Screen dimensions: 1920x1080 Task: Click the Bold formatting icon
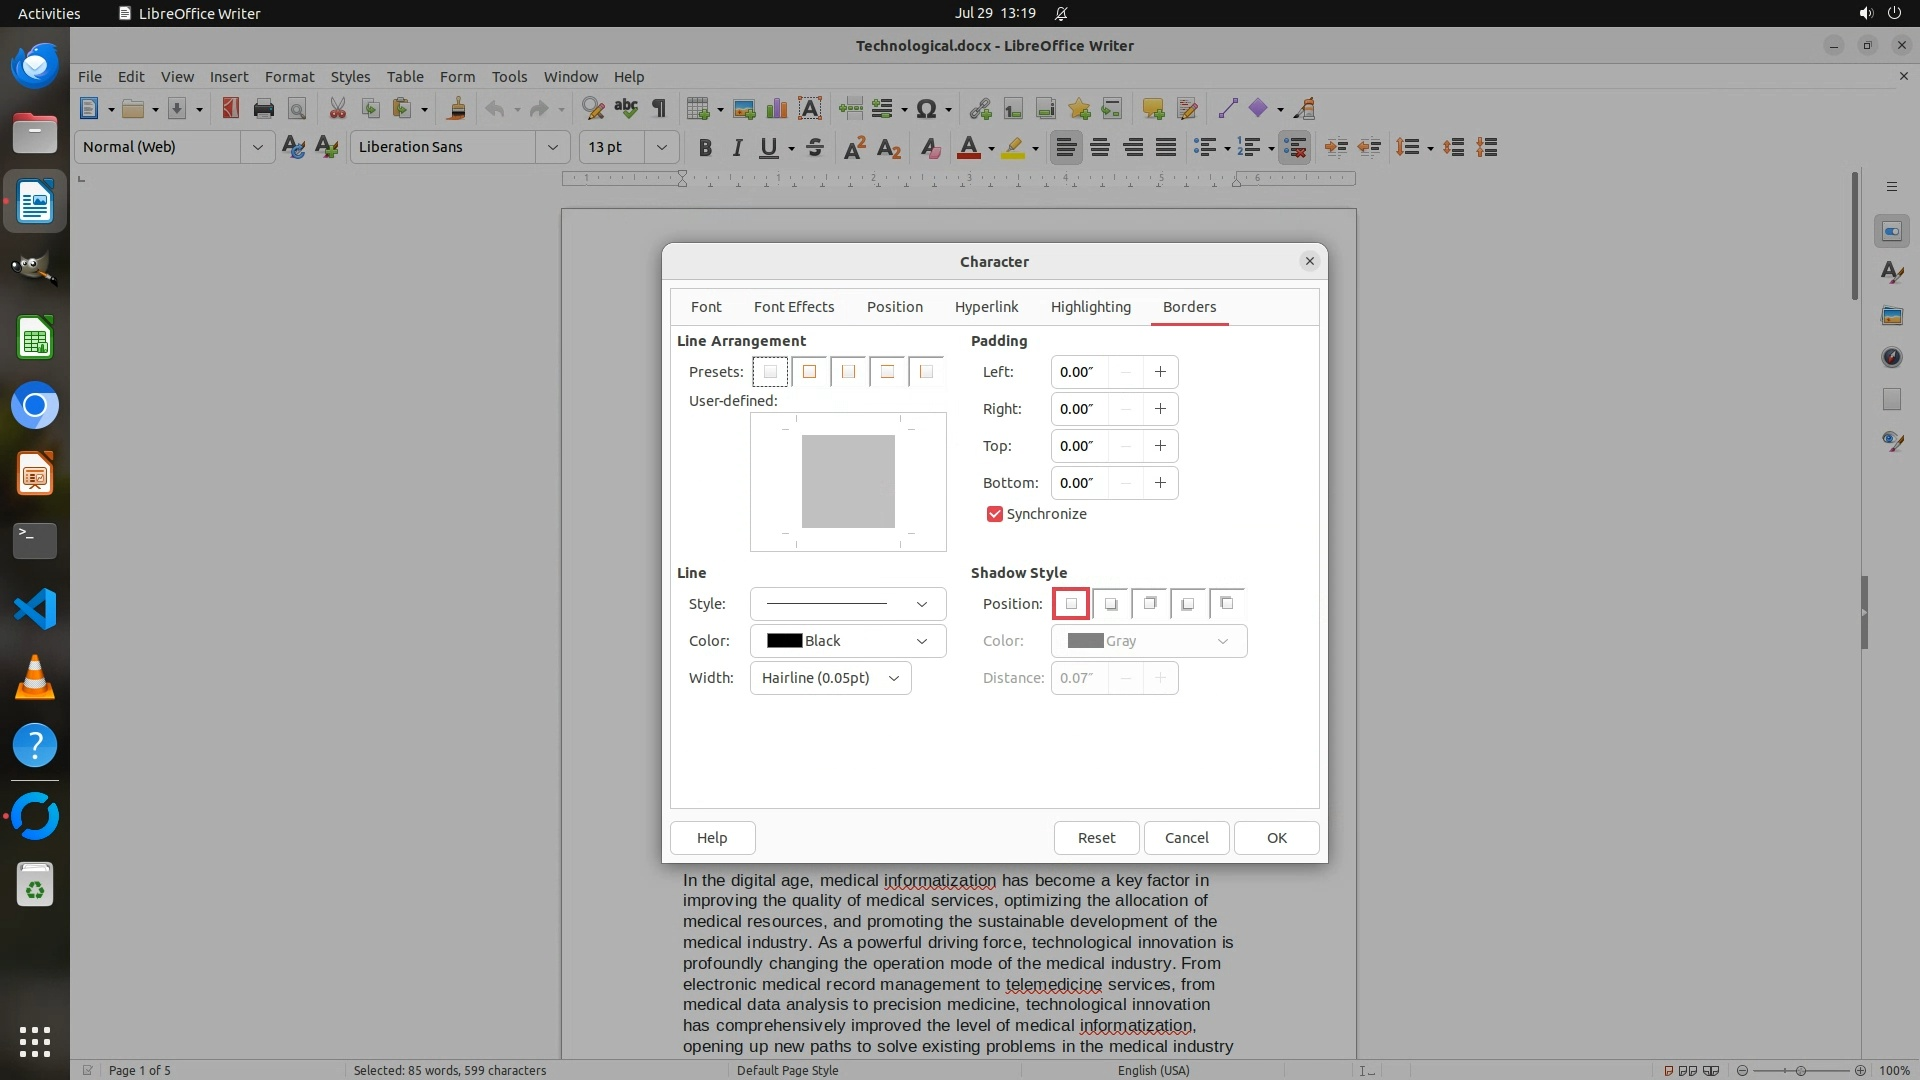705,148
